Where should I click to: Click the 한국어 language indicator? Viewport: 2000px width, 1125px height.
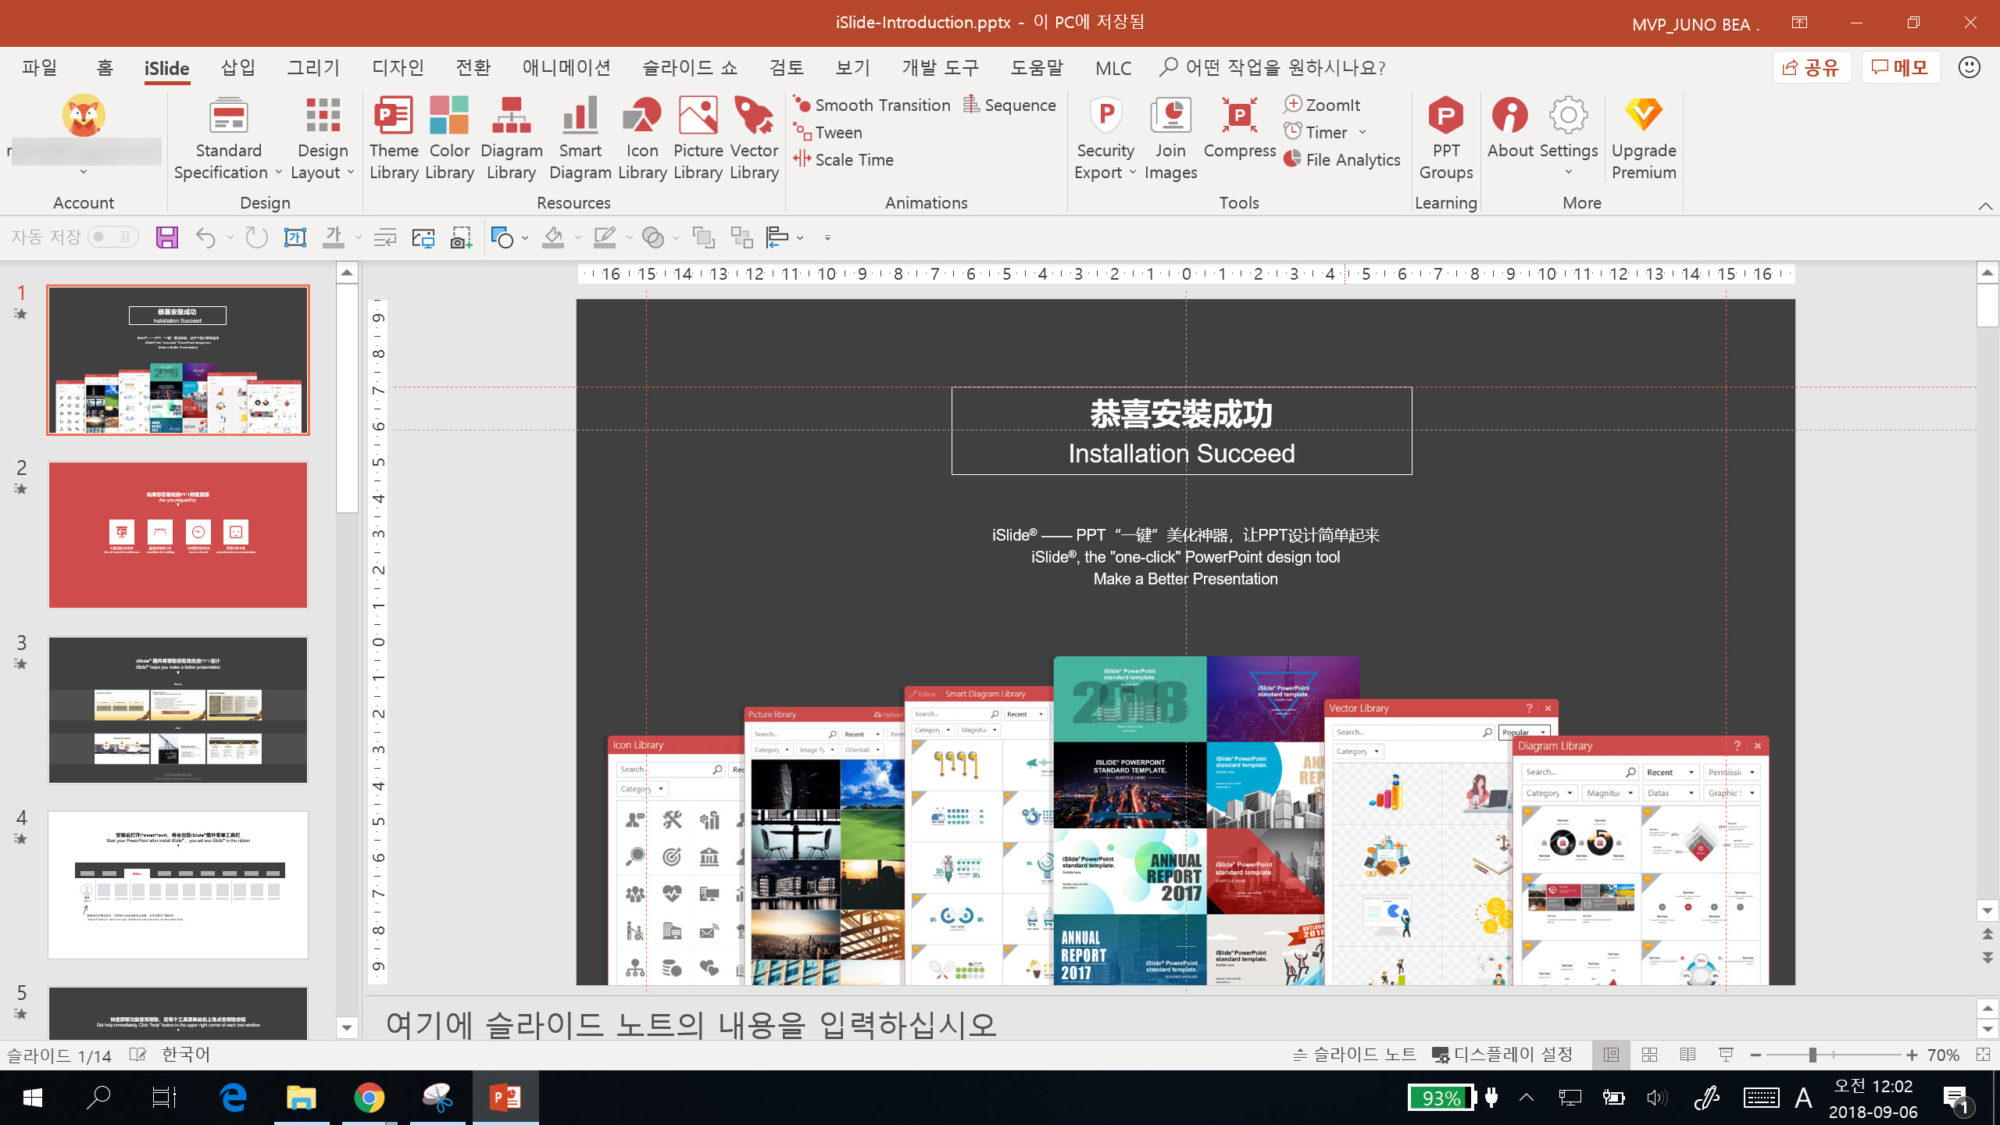pos(186,1054)
